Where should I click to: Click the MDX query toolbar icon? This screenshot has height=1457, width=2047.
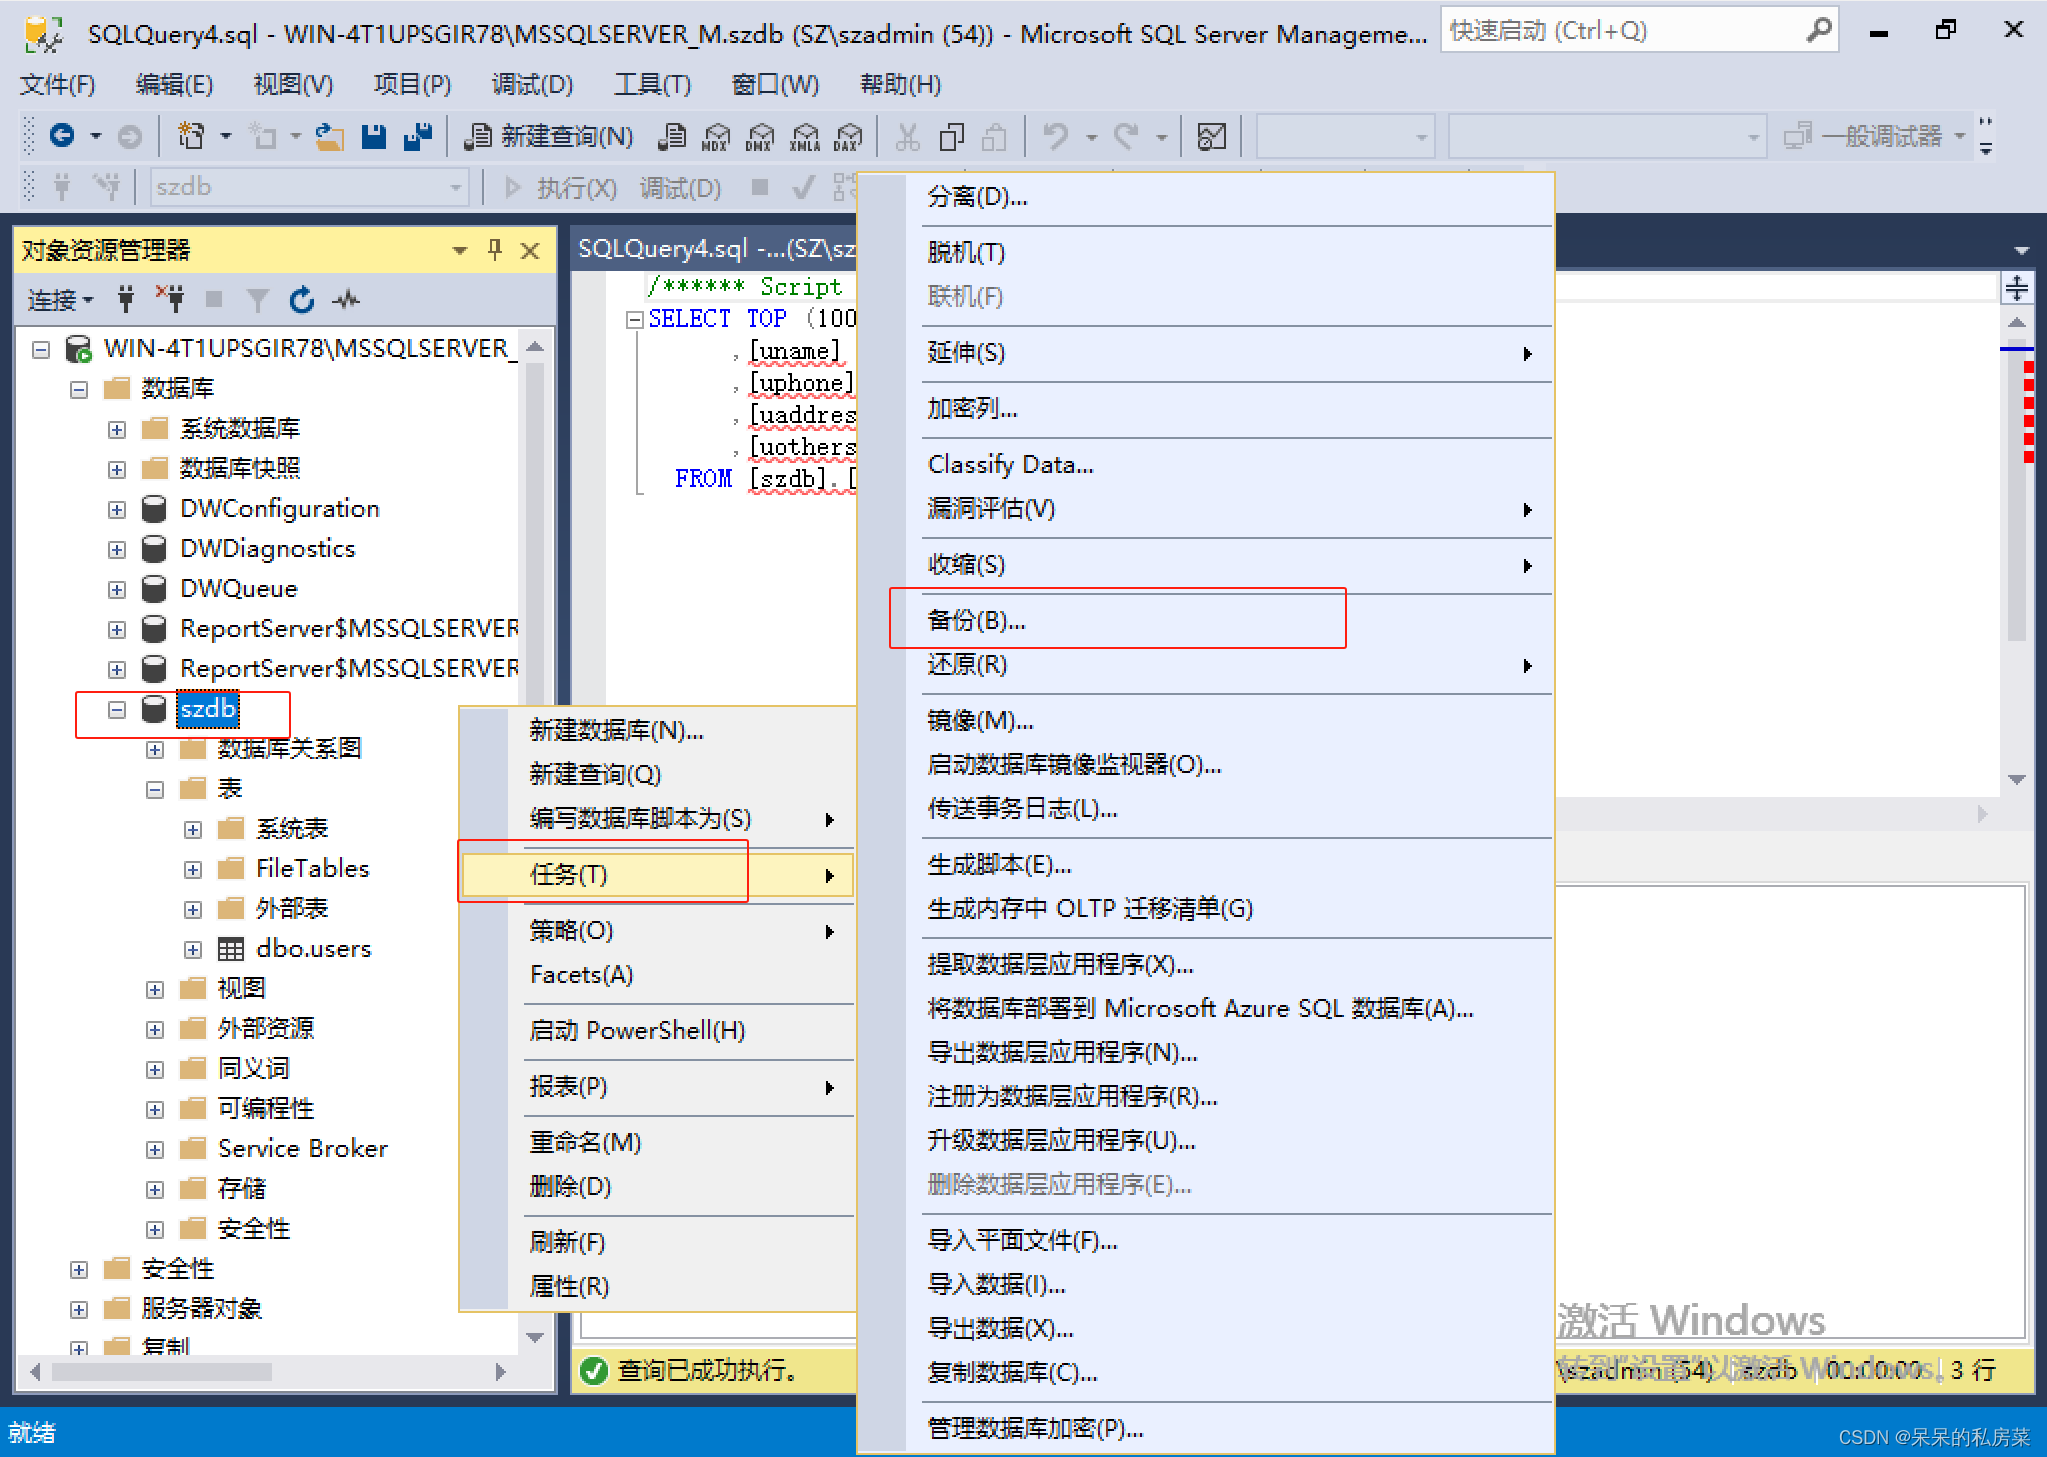716,136
